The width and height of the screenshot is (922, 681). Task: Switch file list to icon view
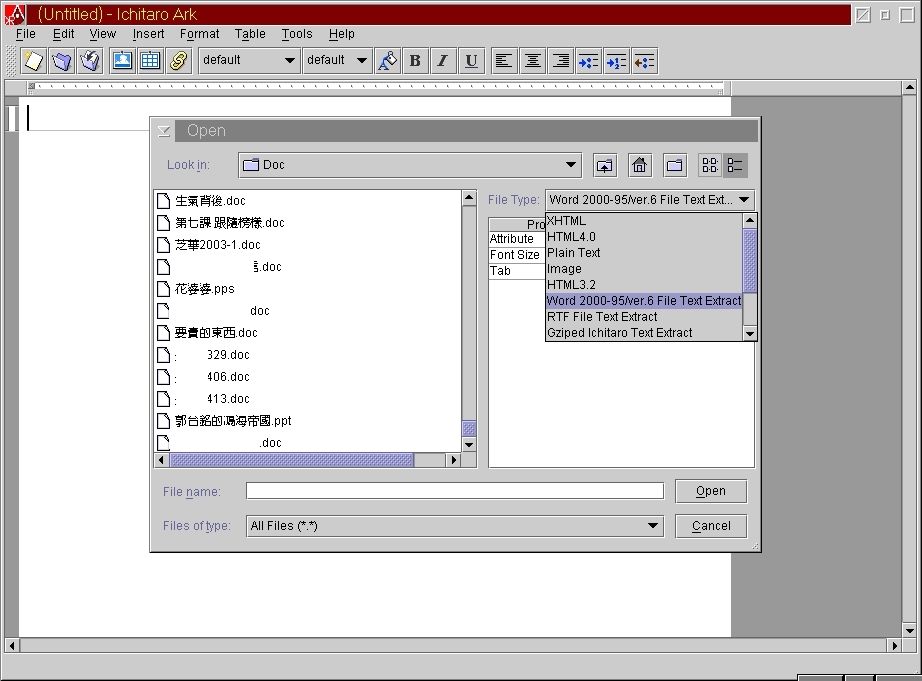710,165
